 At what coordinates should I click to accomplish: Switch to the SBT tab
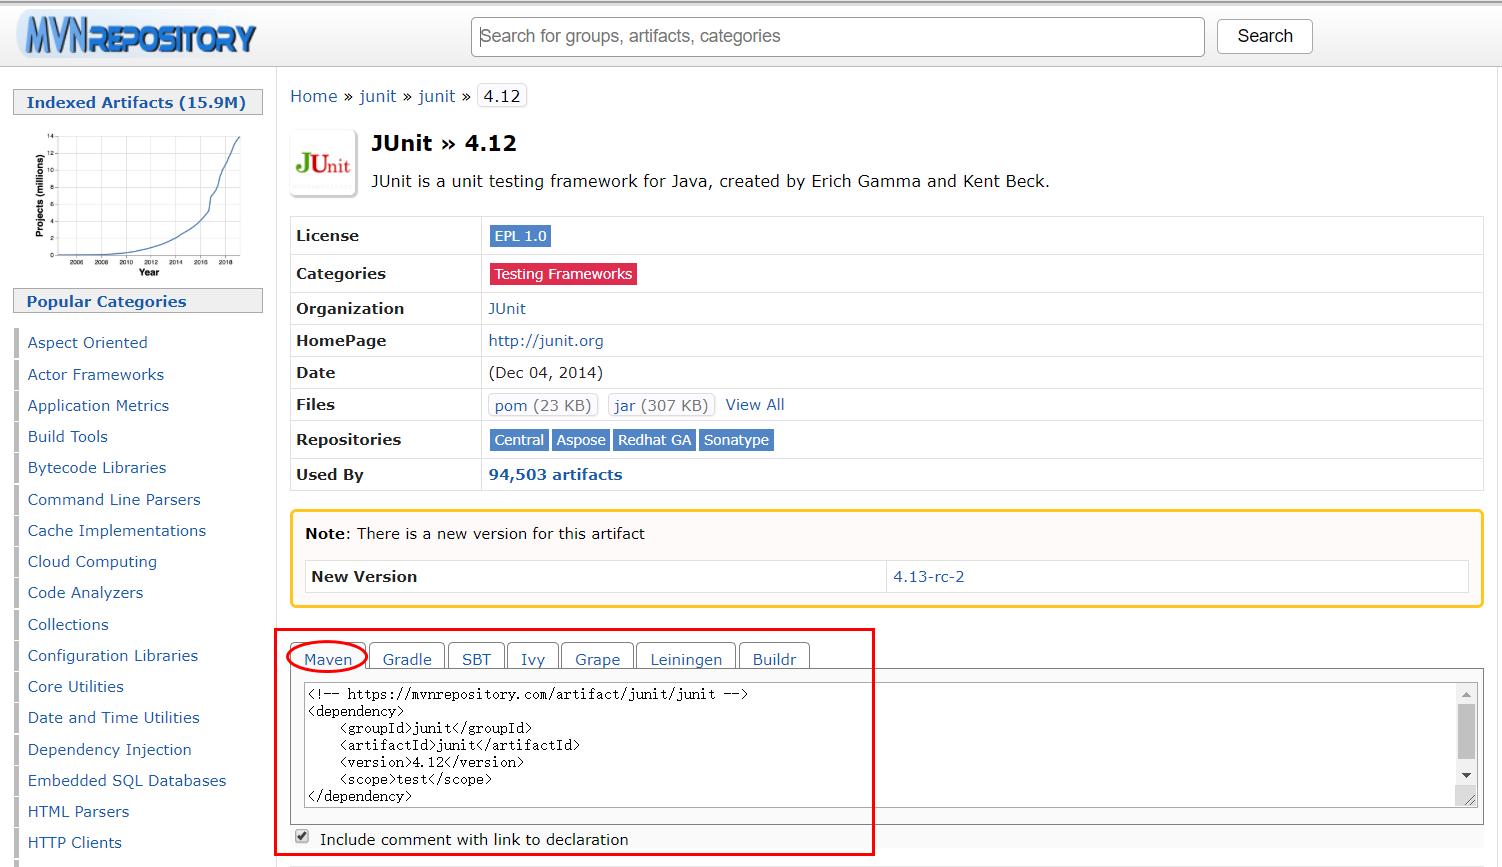click(x=476, y=659)
